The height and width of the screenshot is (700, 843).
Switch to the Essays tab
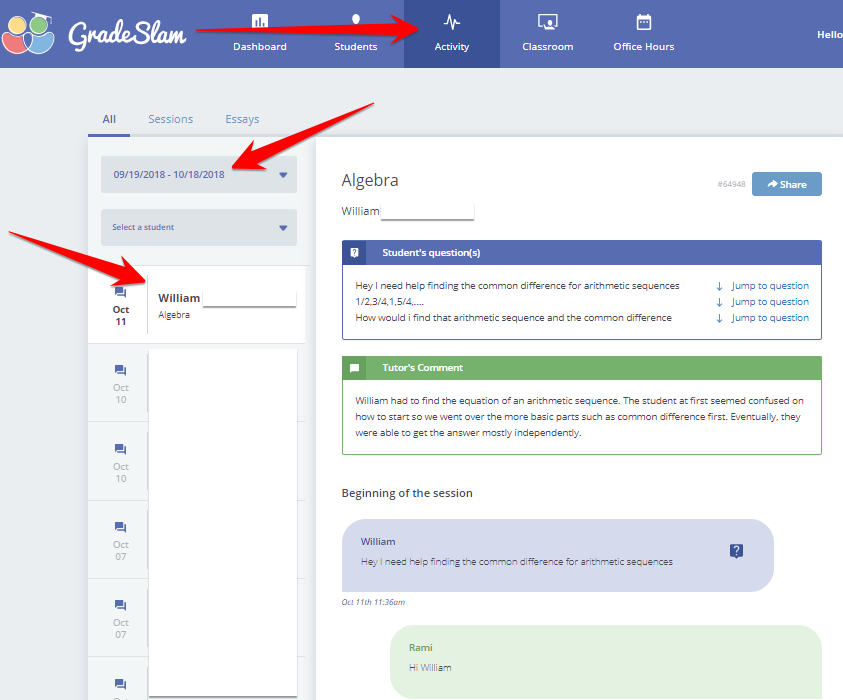[242, 119]
